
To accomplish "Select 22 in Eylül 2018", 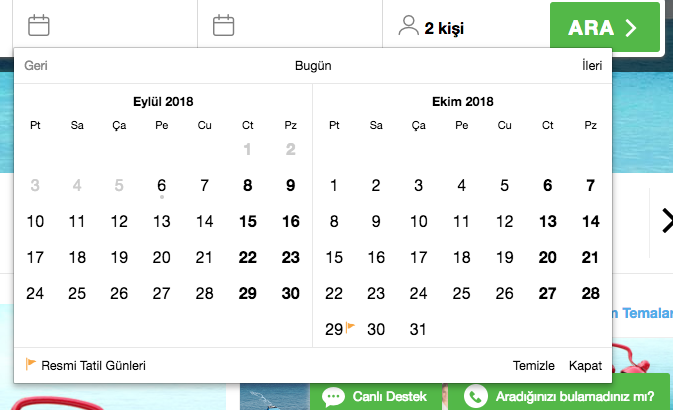I will pyautogui.click(x=247, y=258).
